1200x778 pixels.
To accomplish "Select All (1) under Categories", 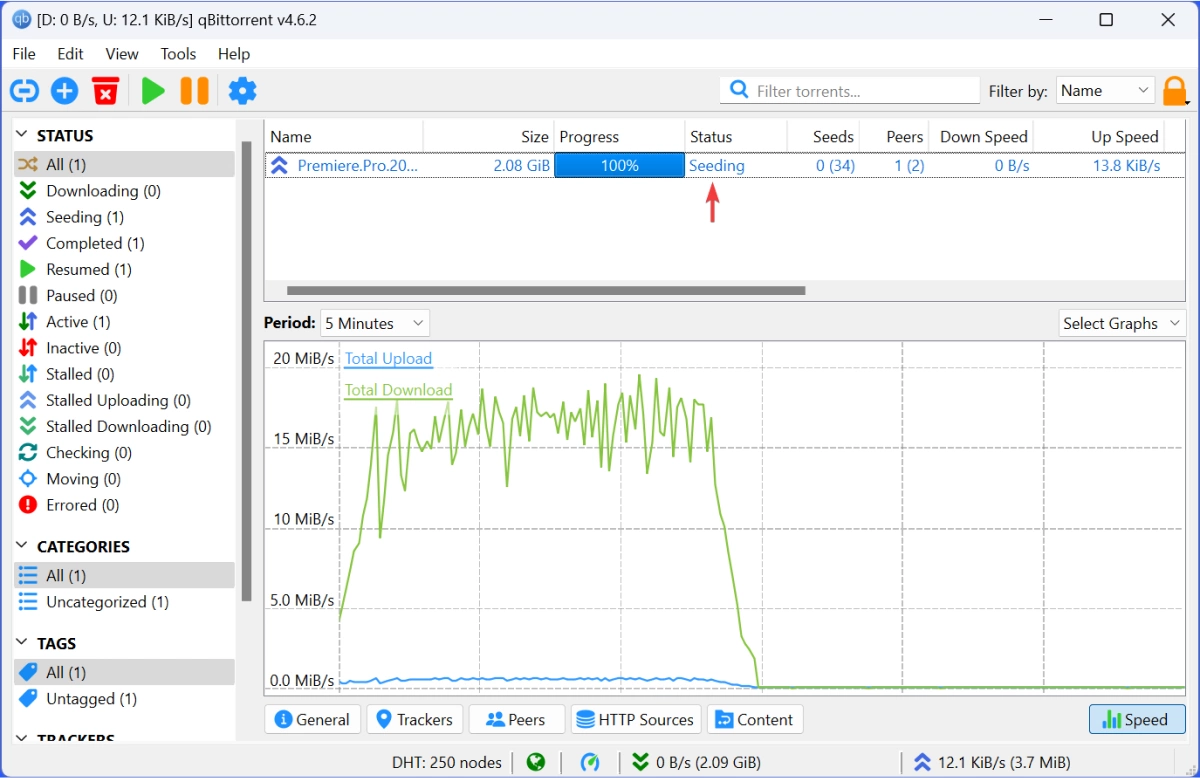I will 124,575.
